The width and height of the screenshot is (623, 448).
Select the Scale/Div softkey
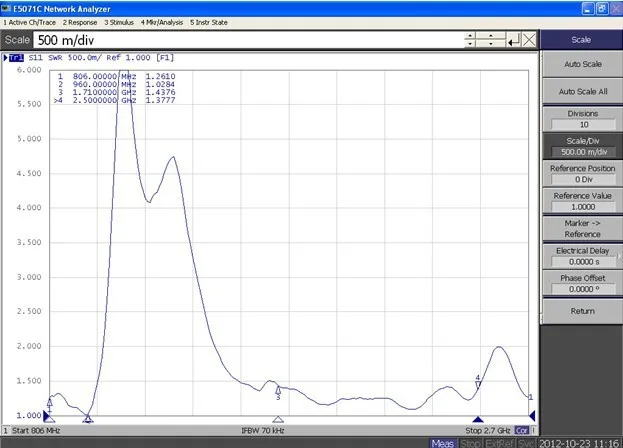pyautogui.click(x=582, y=147)
